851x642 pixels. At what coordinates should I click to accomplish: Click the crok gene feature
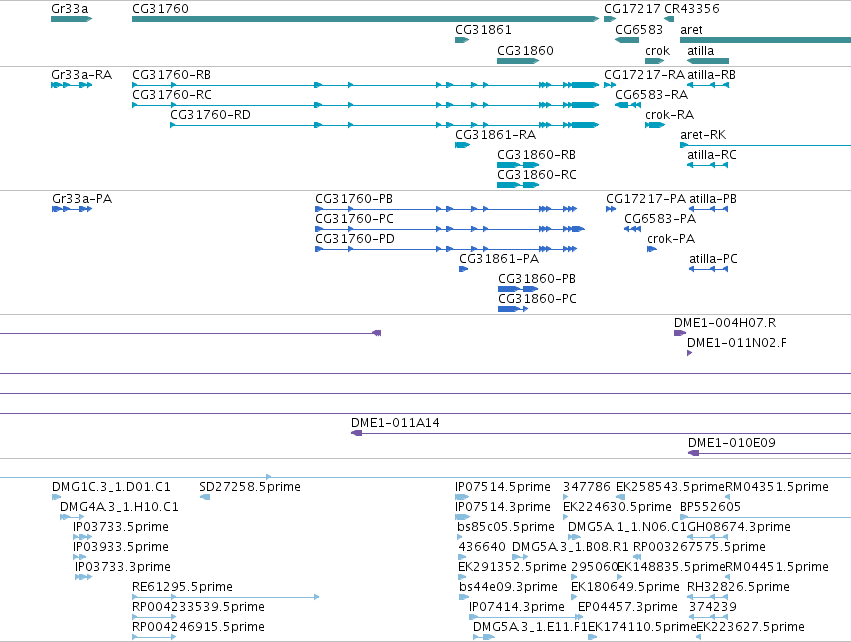pos(655,61)
